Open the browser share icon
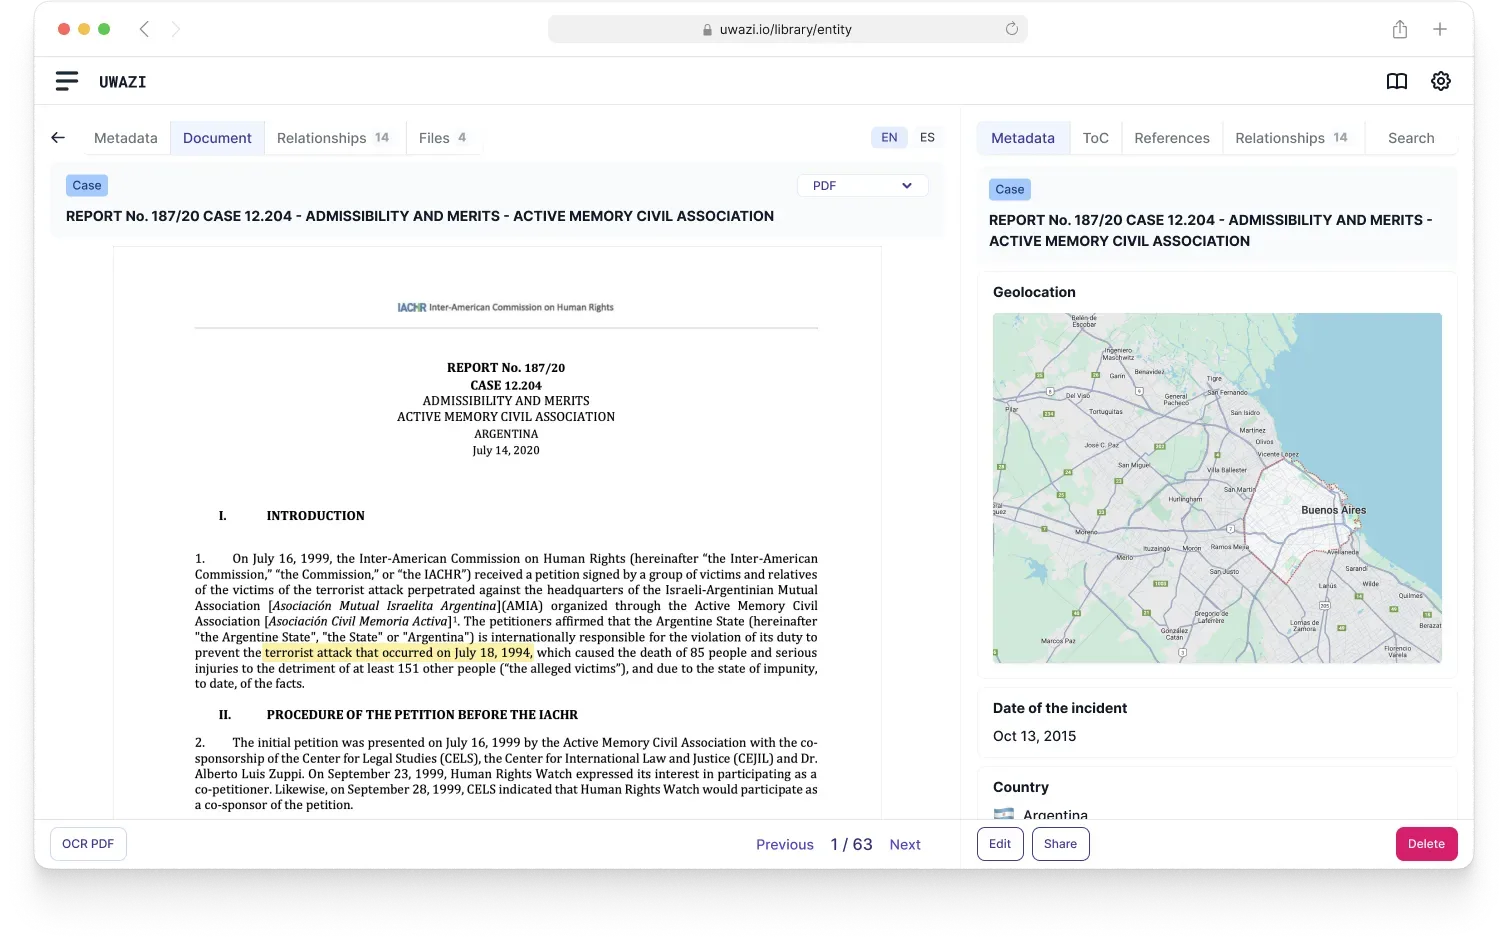 point(1399,29)
